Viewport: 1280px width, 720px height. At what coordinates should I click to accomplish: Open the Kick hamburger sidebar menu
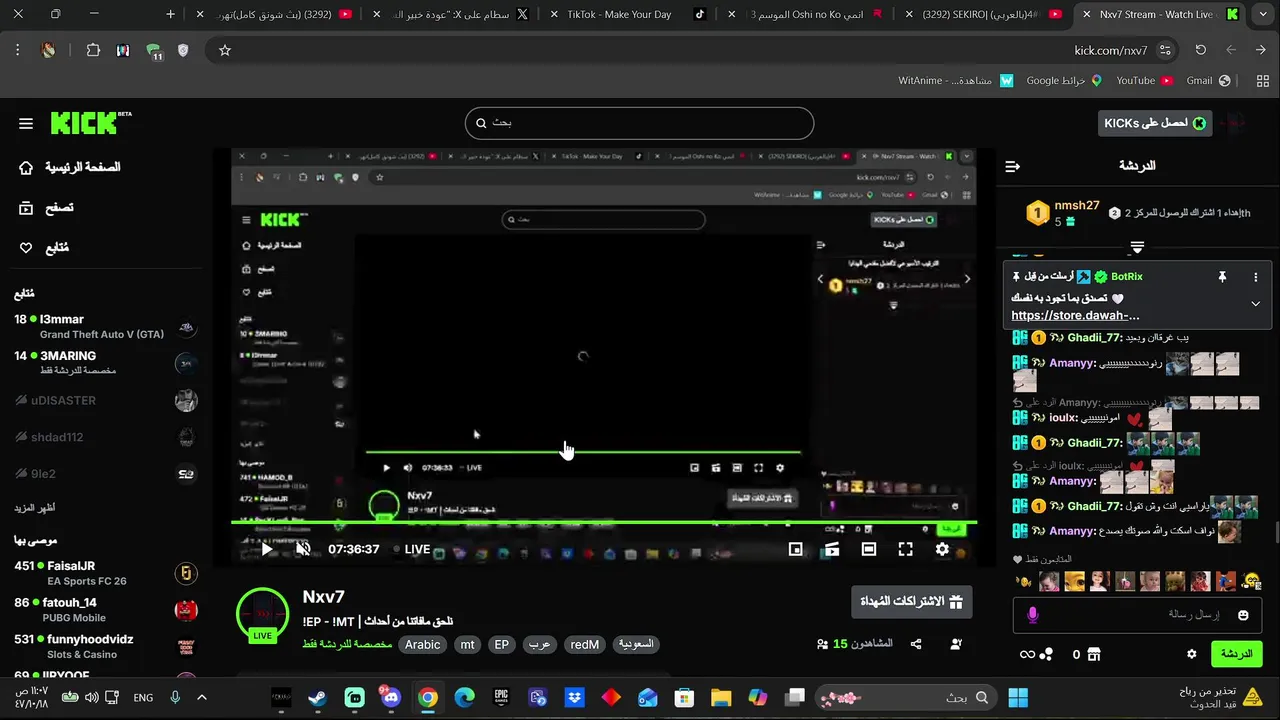(x=26, y=124)
